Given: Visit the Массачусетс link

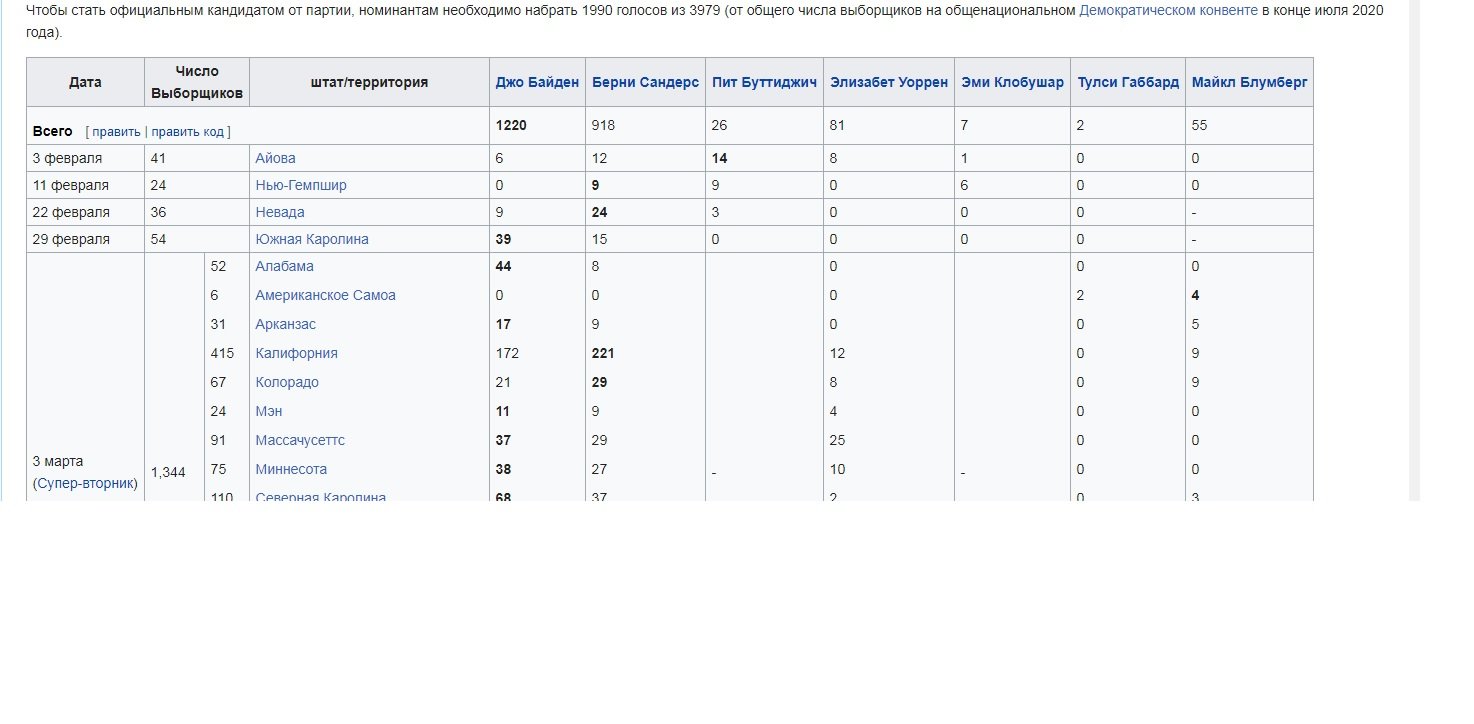Looking at the screenshot, I should 300,441.
